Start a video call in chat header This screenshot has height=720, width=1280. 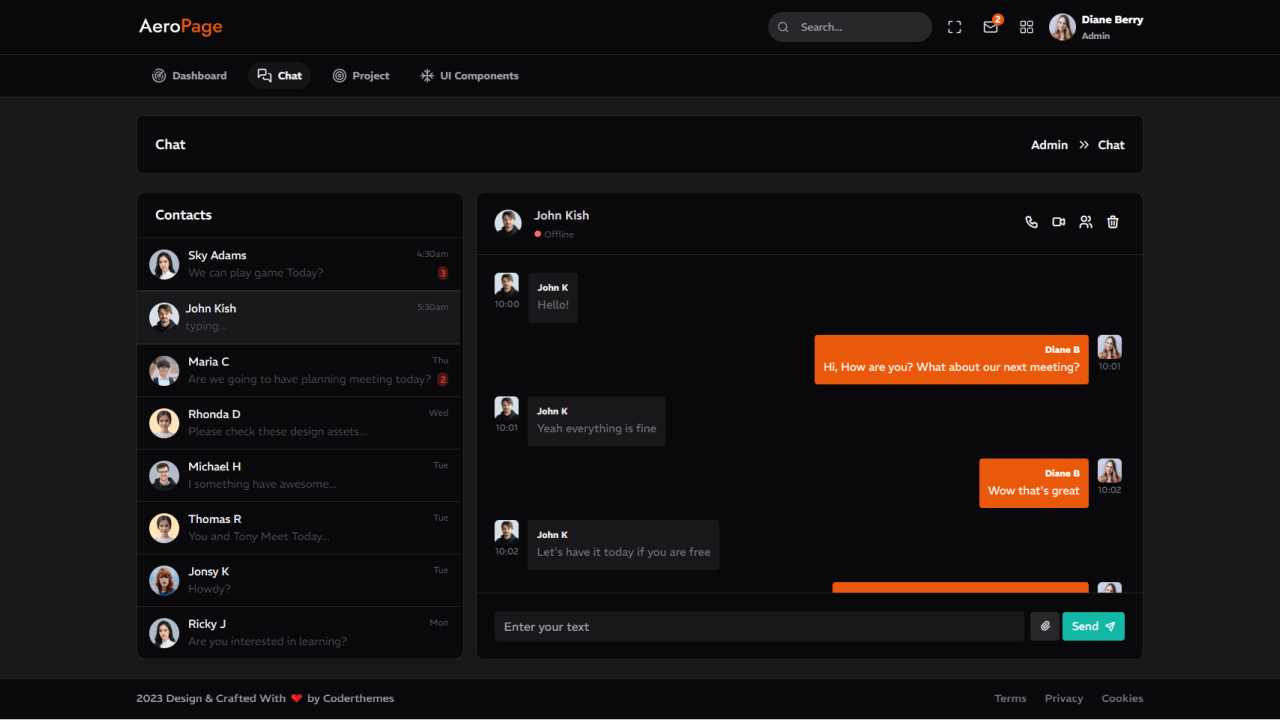tap(1058, 222)
